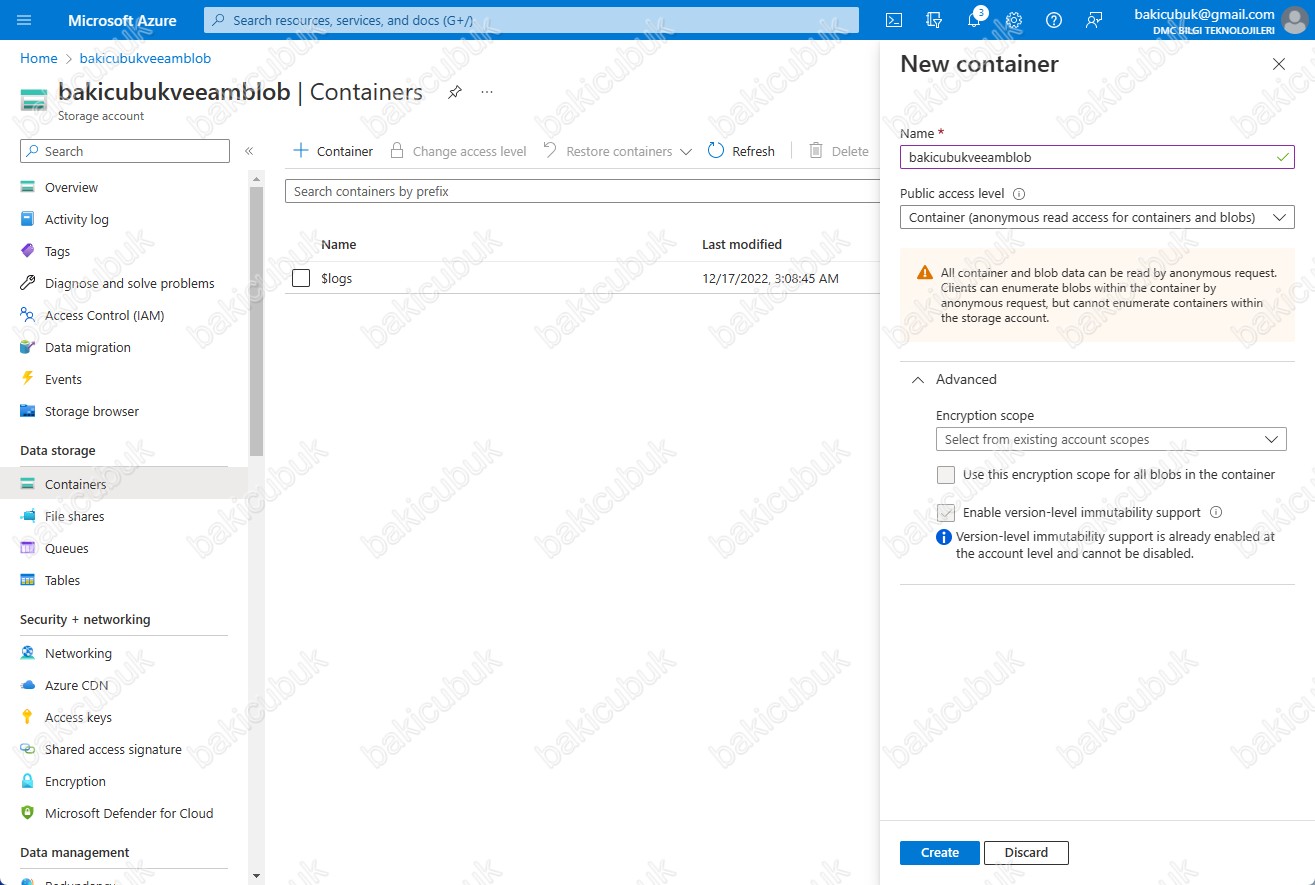Pin the storage account blade
Image resolution: width=1315 pixels, height=885 pixels.
click(455, 92)
